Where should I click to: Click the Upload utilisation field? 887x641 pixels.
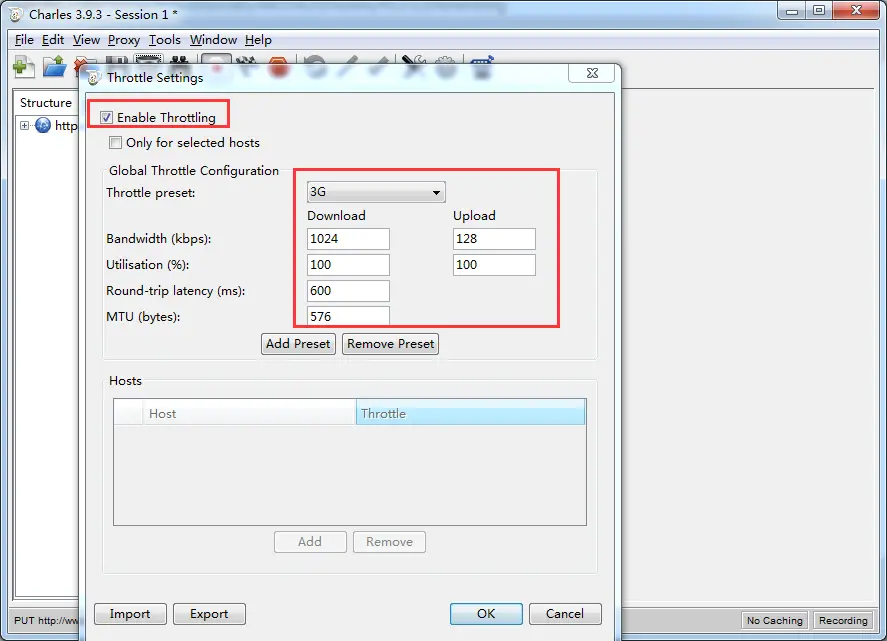pyautogui.click(x=494, y=265)
